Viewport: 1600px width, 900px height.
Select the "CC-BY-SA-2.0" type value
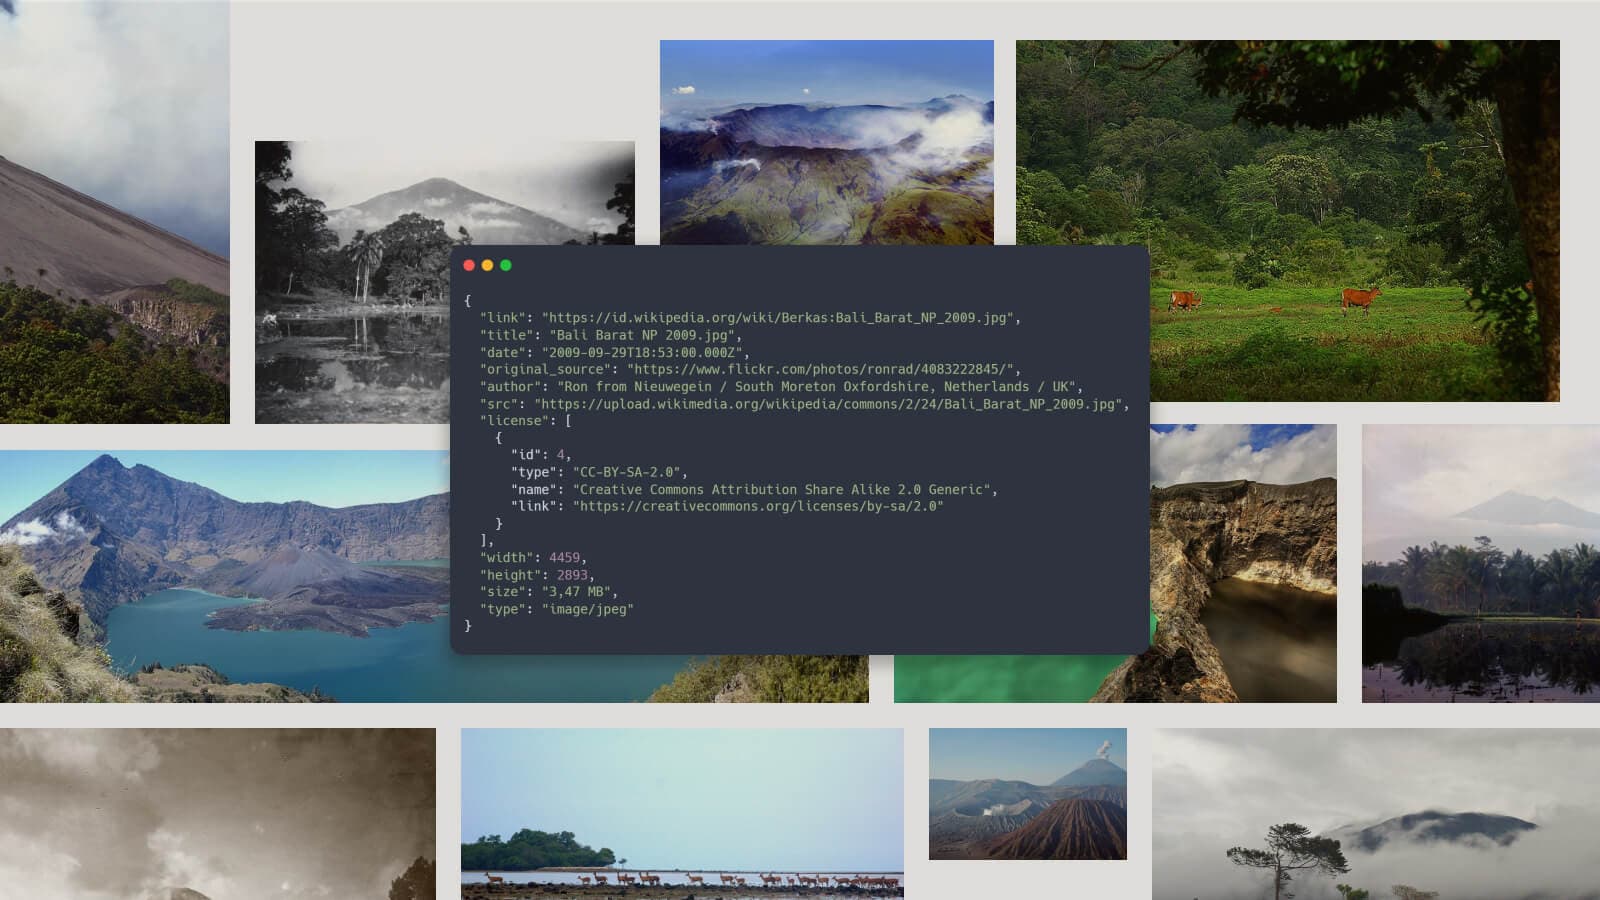point(626,472)
